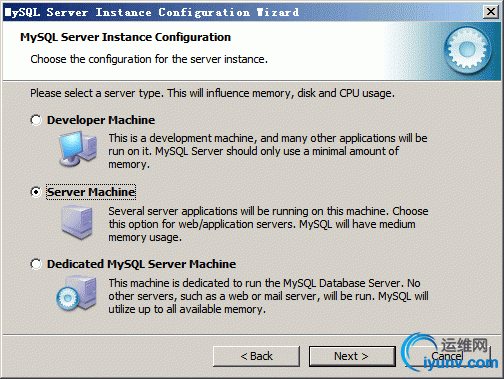
Task: Select the Developer Machine radio button
Action: [36, 120]
